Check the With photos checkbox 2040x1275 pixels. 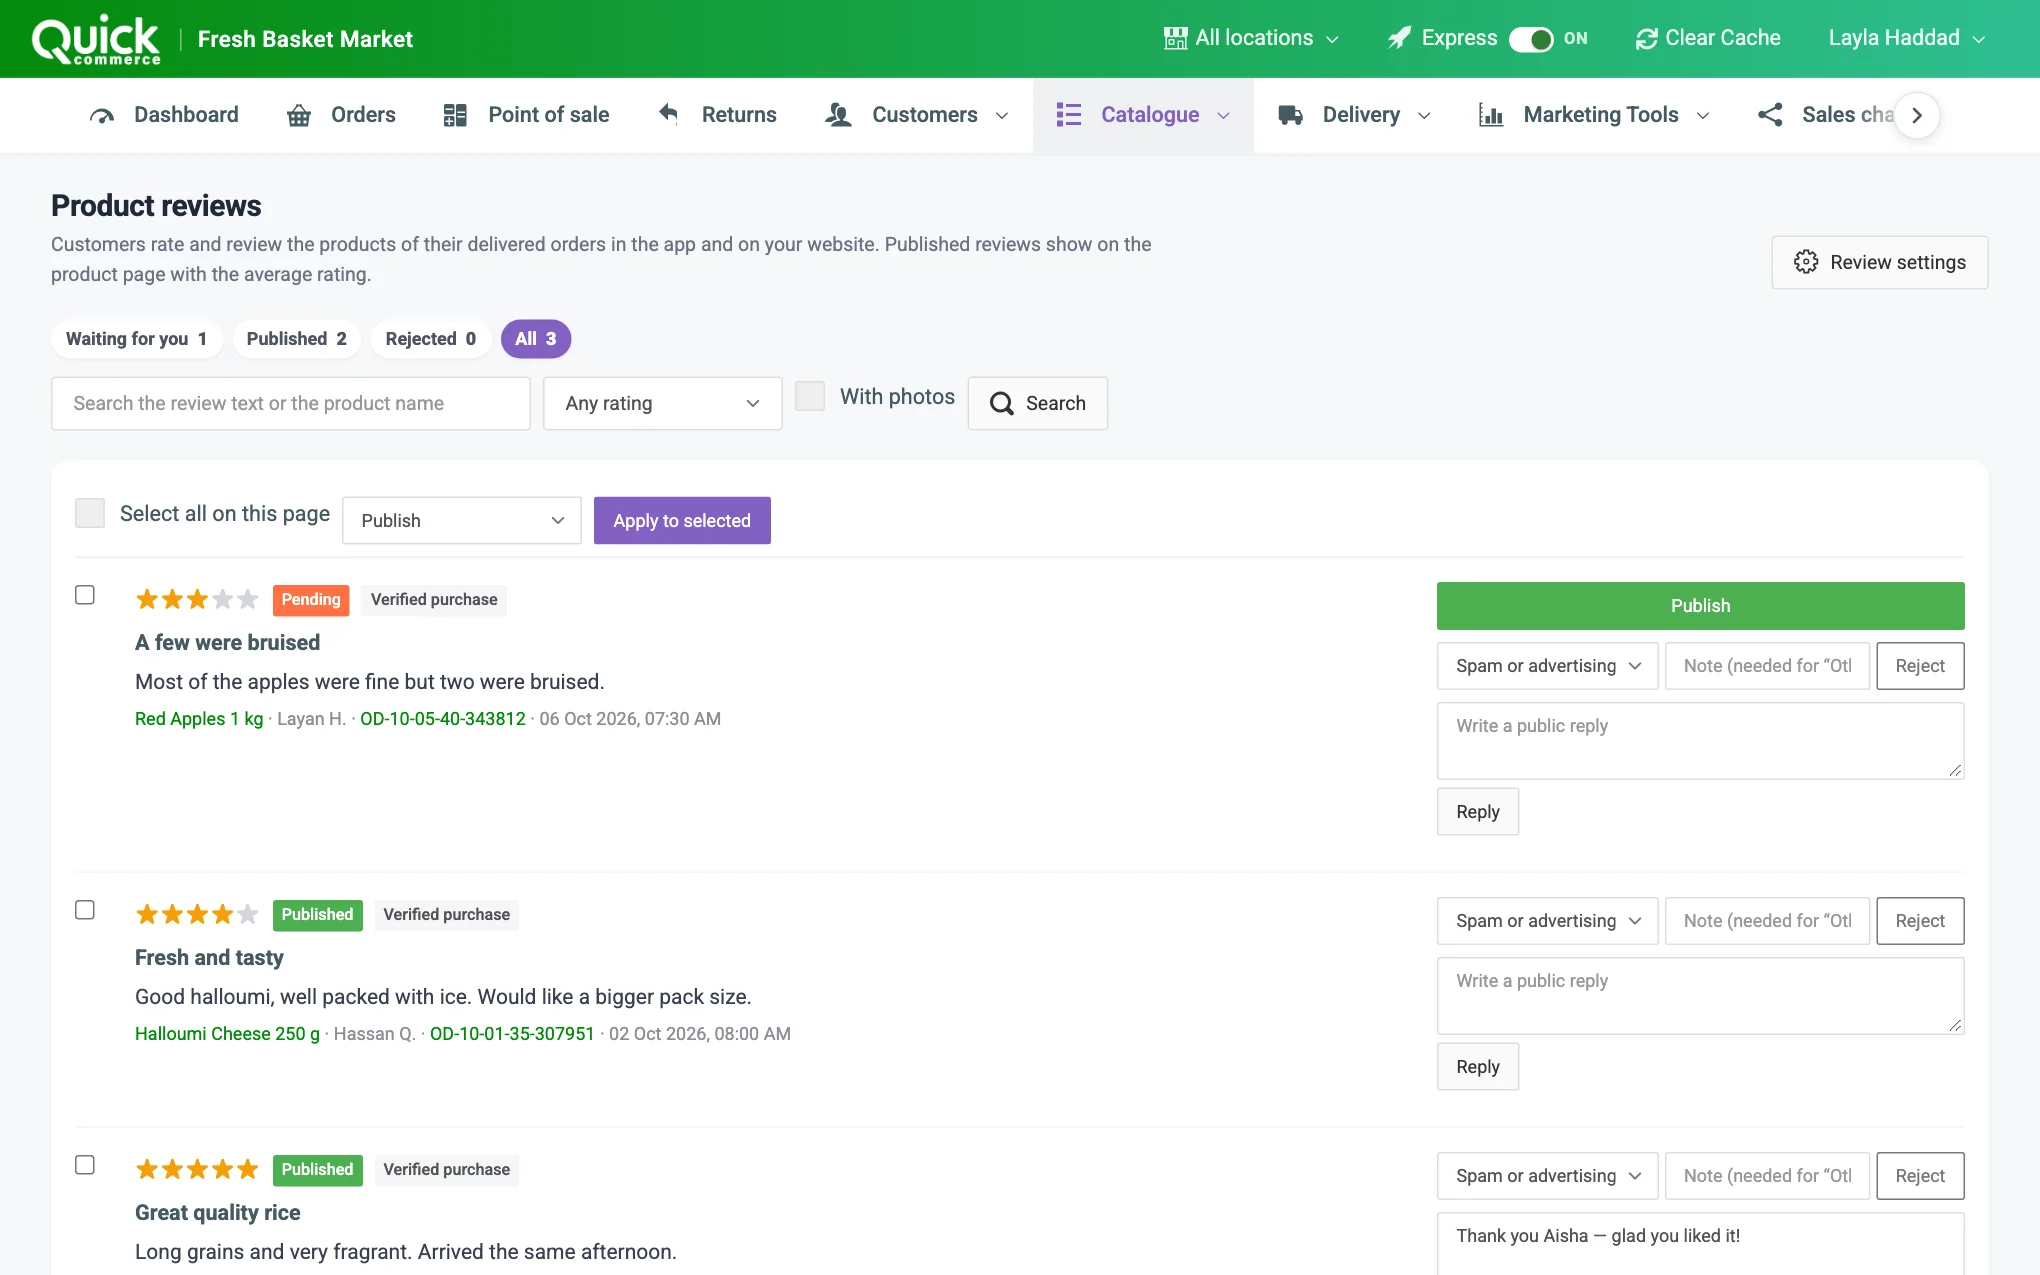[x=810, y=396]
